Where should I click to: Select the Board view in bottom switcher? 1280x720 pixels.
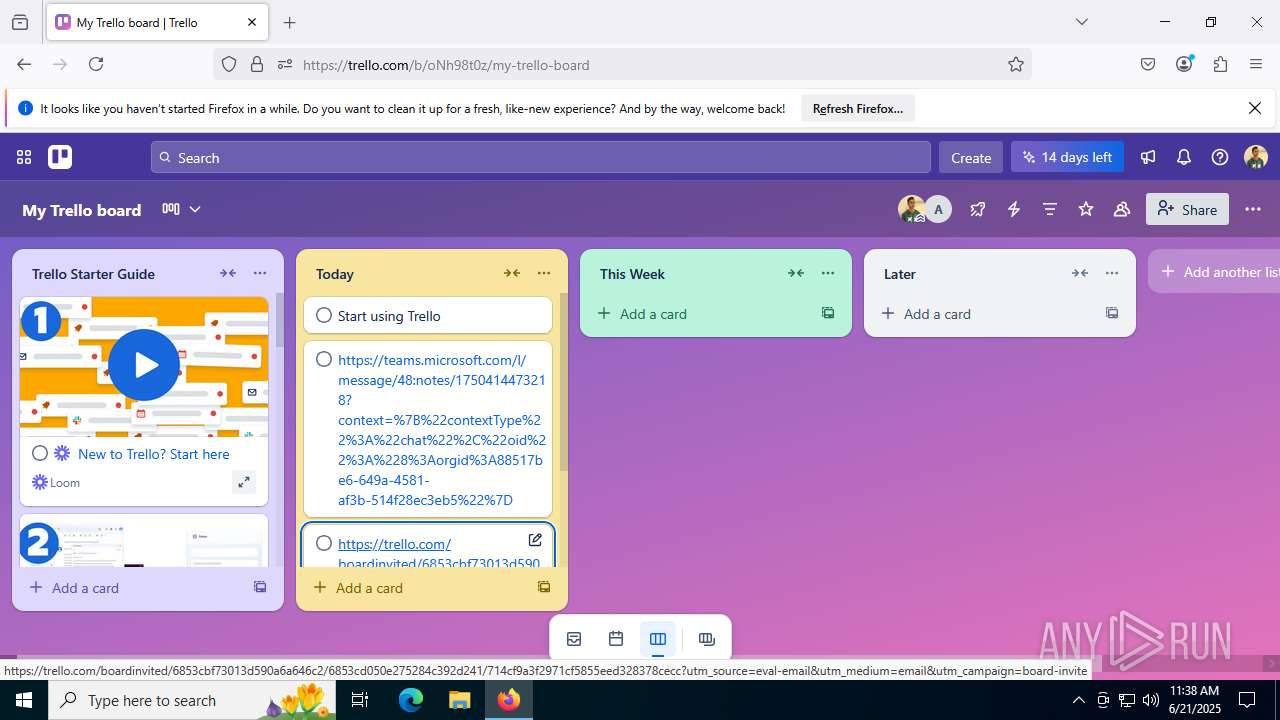pyautogui.click(x=658, y=639)
